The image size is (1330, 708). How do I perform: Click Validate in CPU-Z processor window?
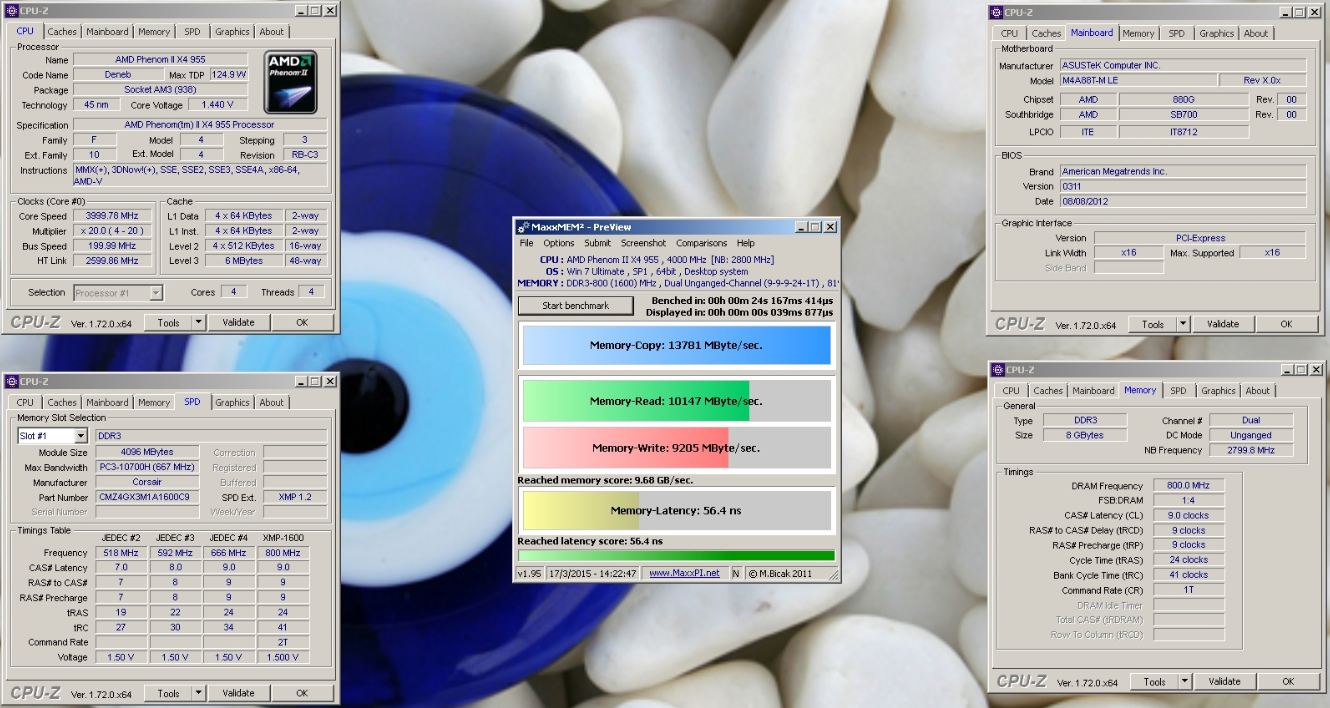tap(238, 322)
